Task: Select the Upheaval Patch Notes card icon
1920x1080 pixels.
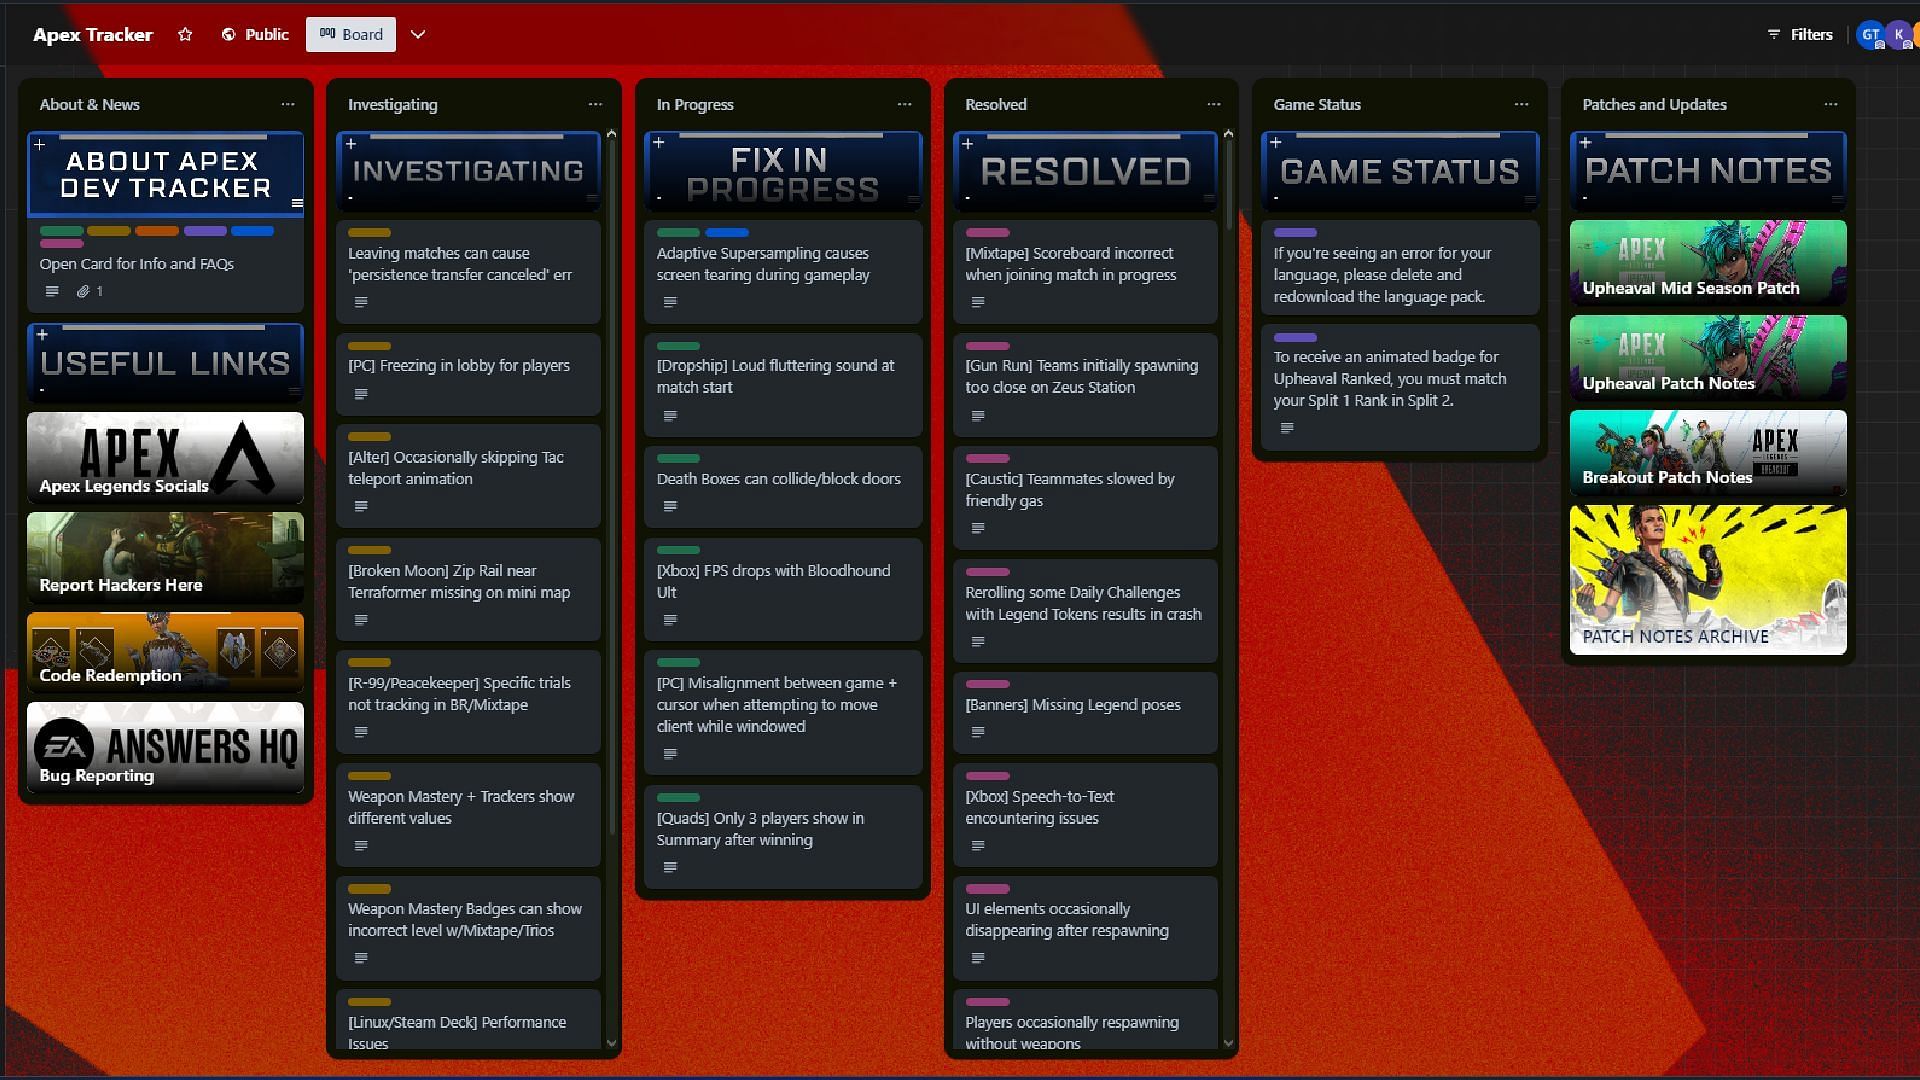Action: (1708, 357)
